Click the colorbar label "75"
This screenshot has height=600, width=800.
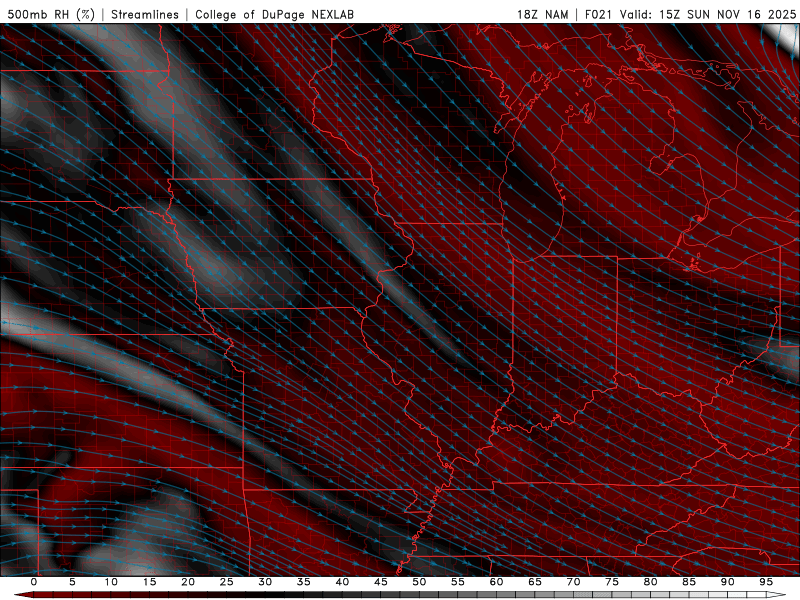(612, 582)
